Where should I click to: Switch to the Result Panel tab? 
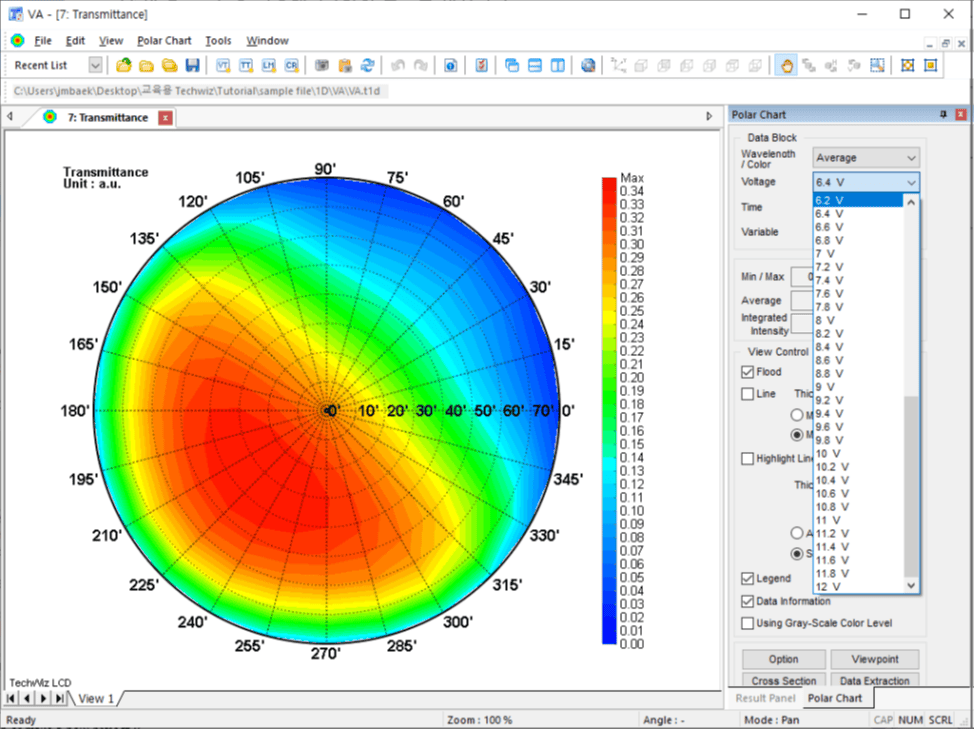tap(765, 698)
